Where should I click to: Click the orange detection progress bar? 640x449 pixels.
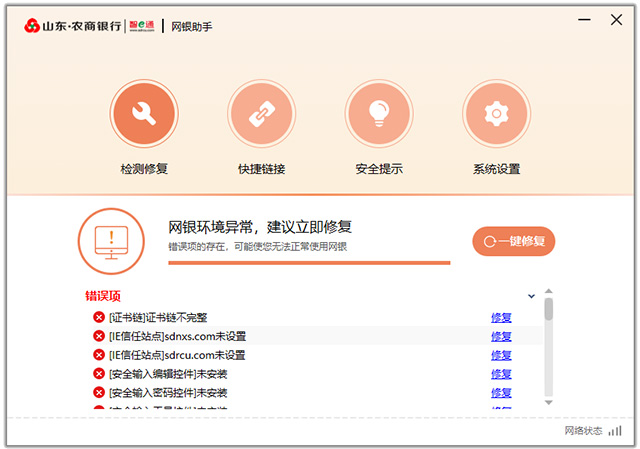tap(308, 263)
